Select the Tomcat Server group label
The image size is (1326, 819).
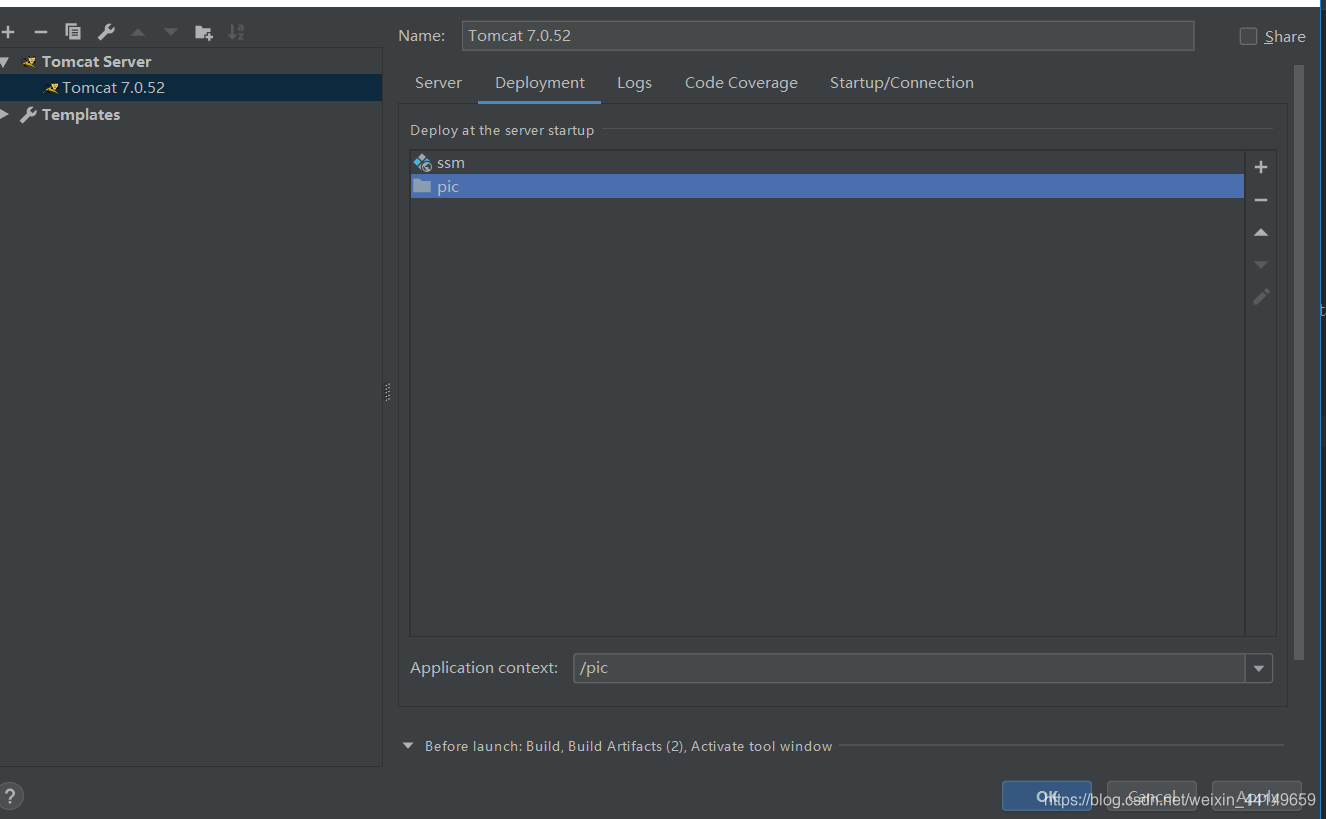click(97, 62)
